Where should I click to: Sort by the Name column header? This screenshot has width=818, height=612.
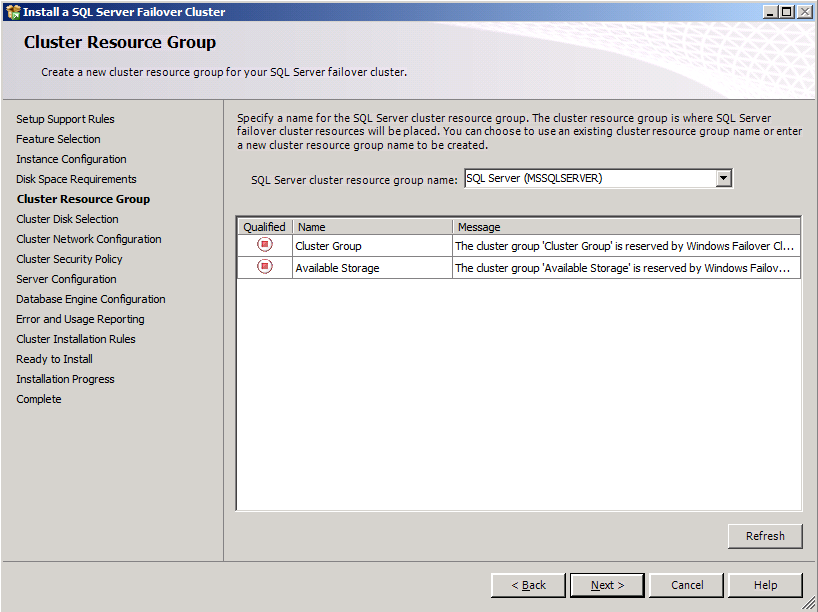tap(372, 227)
